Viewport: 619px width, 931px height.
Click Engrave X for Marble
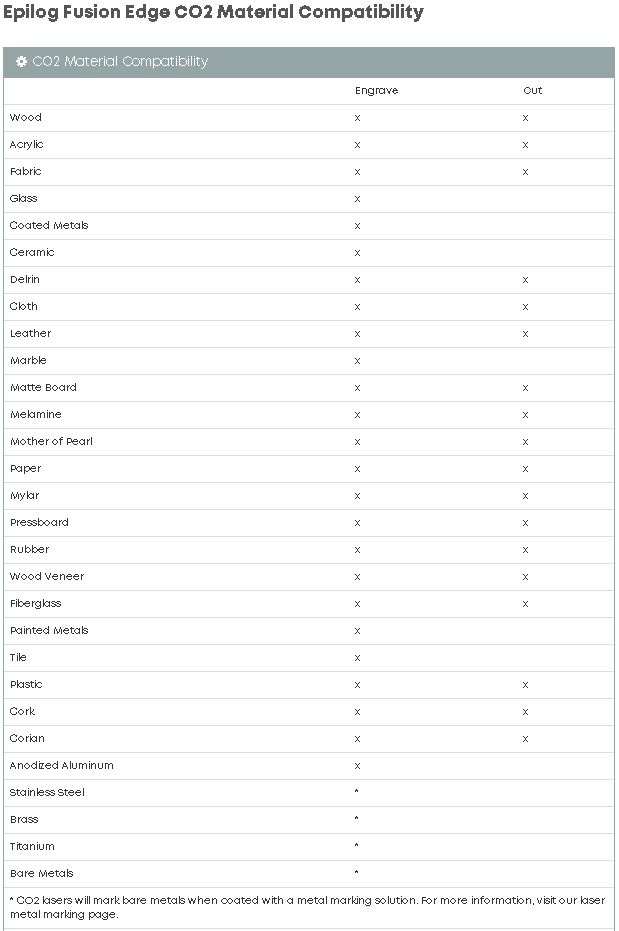(357, 361)
